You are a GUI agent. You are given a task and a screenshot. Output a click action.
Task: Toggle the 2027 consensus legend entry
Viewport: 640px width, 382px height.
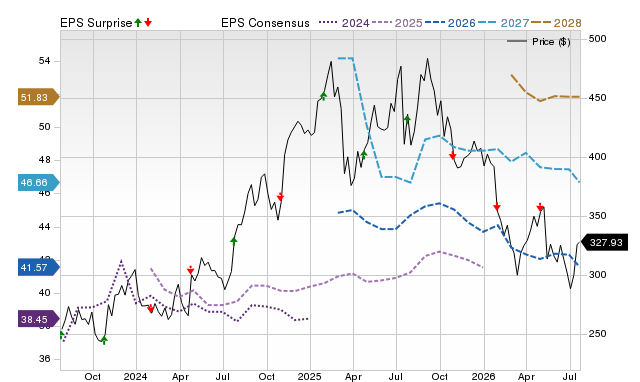503,23
